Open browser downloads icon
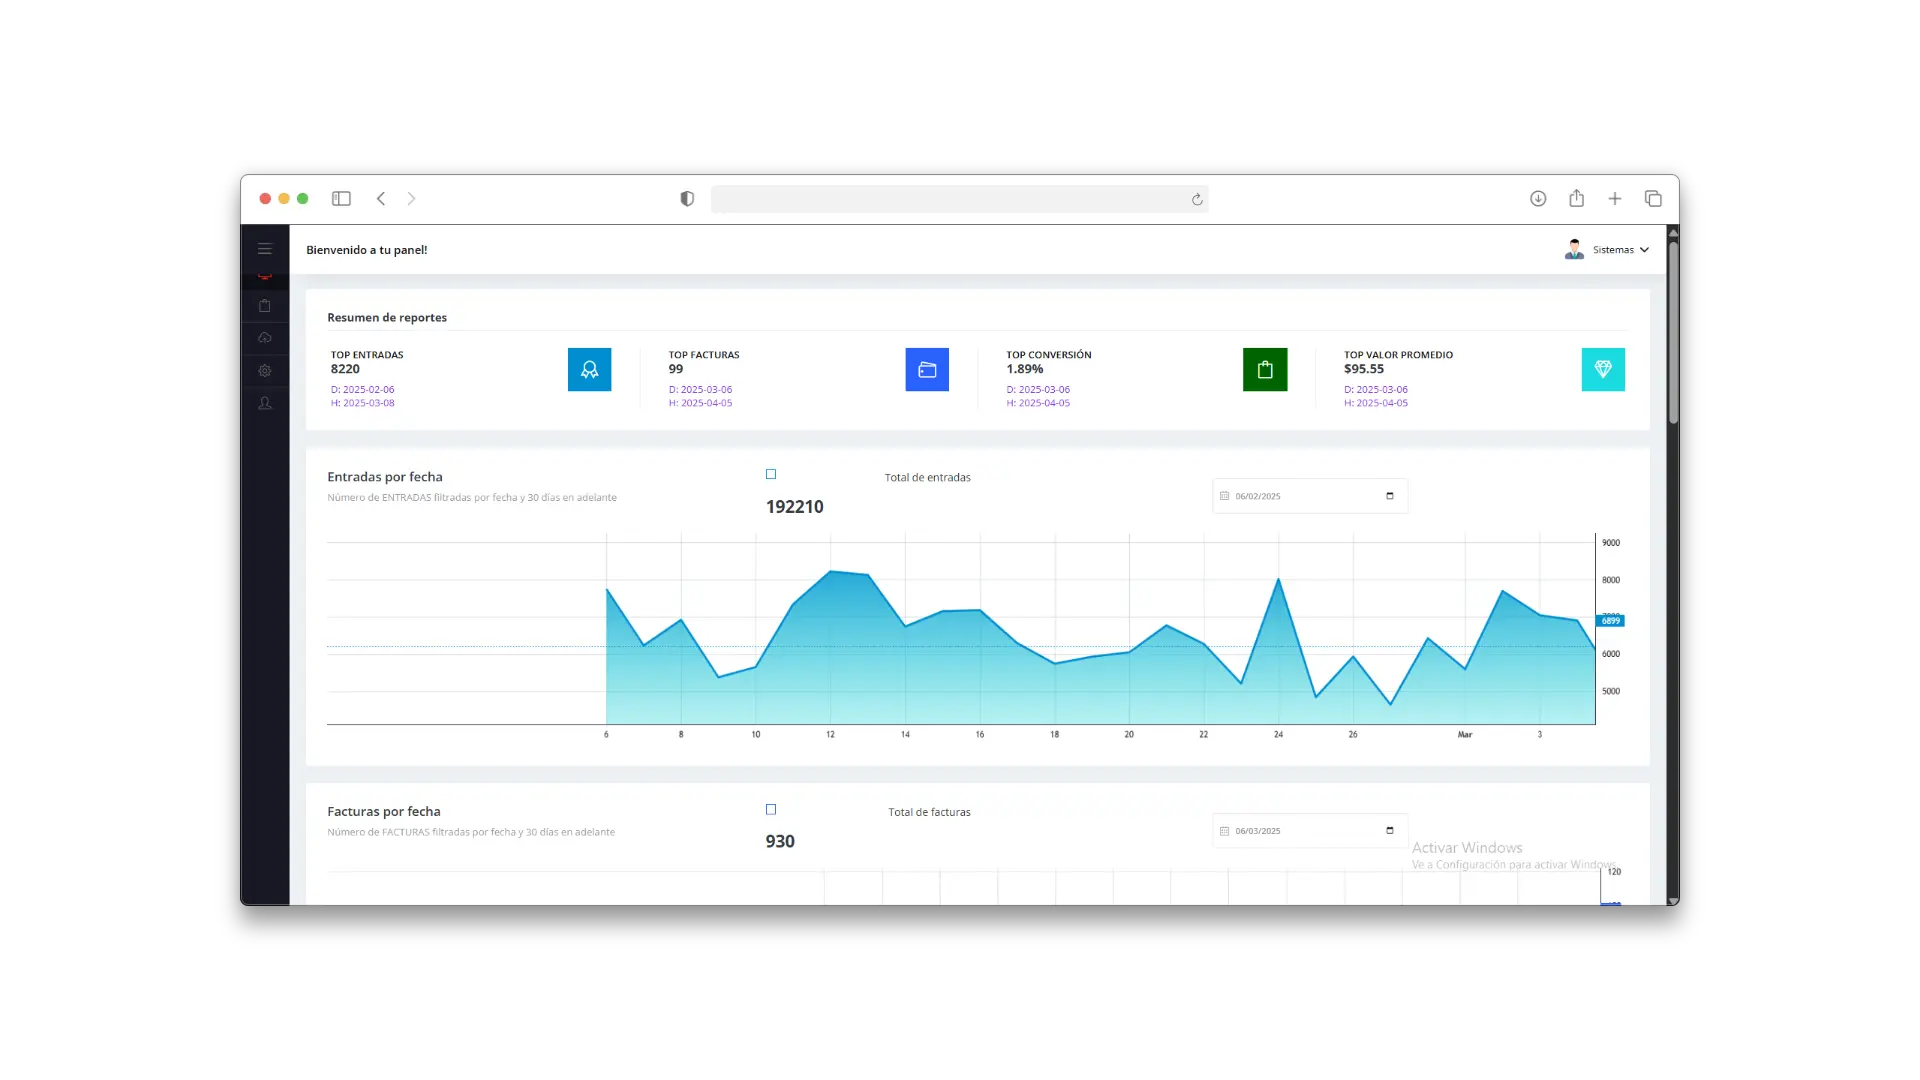1920x1080 pixels. click(x=1538, y=199)
